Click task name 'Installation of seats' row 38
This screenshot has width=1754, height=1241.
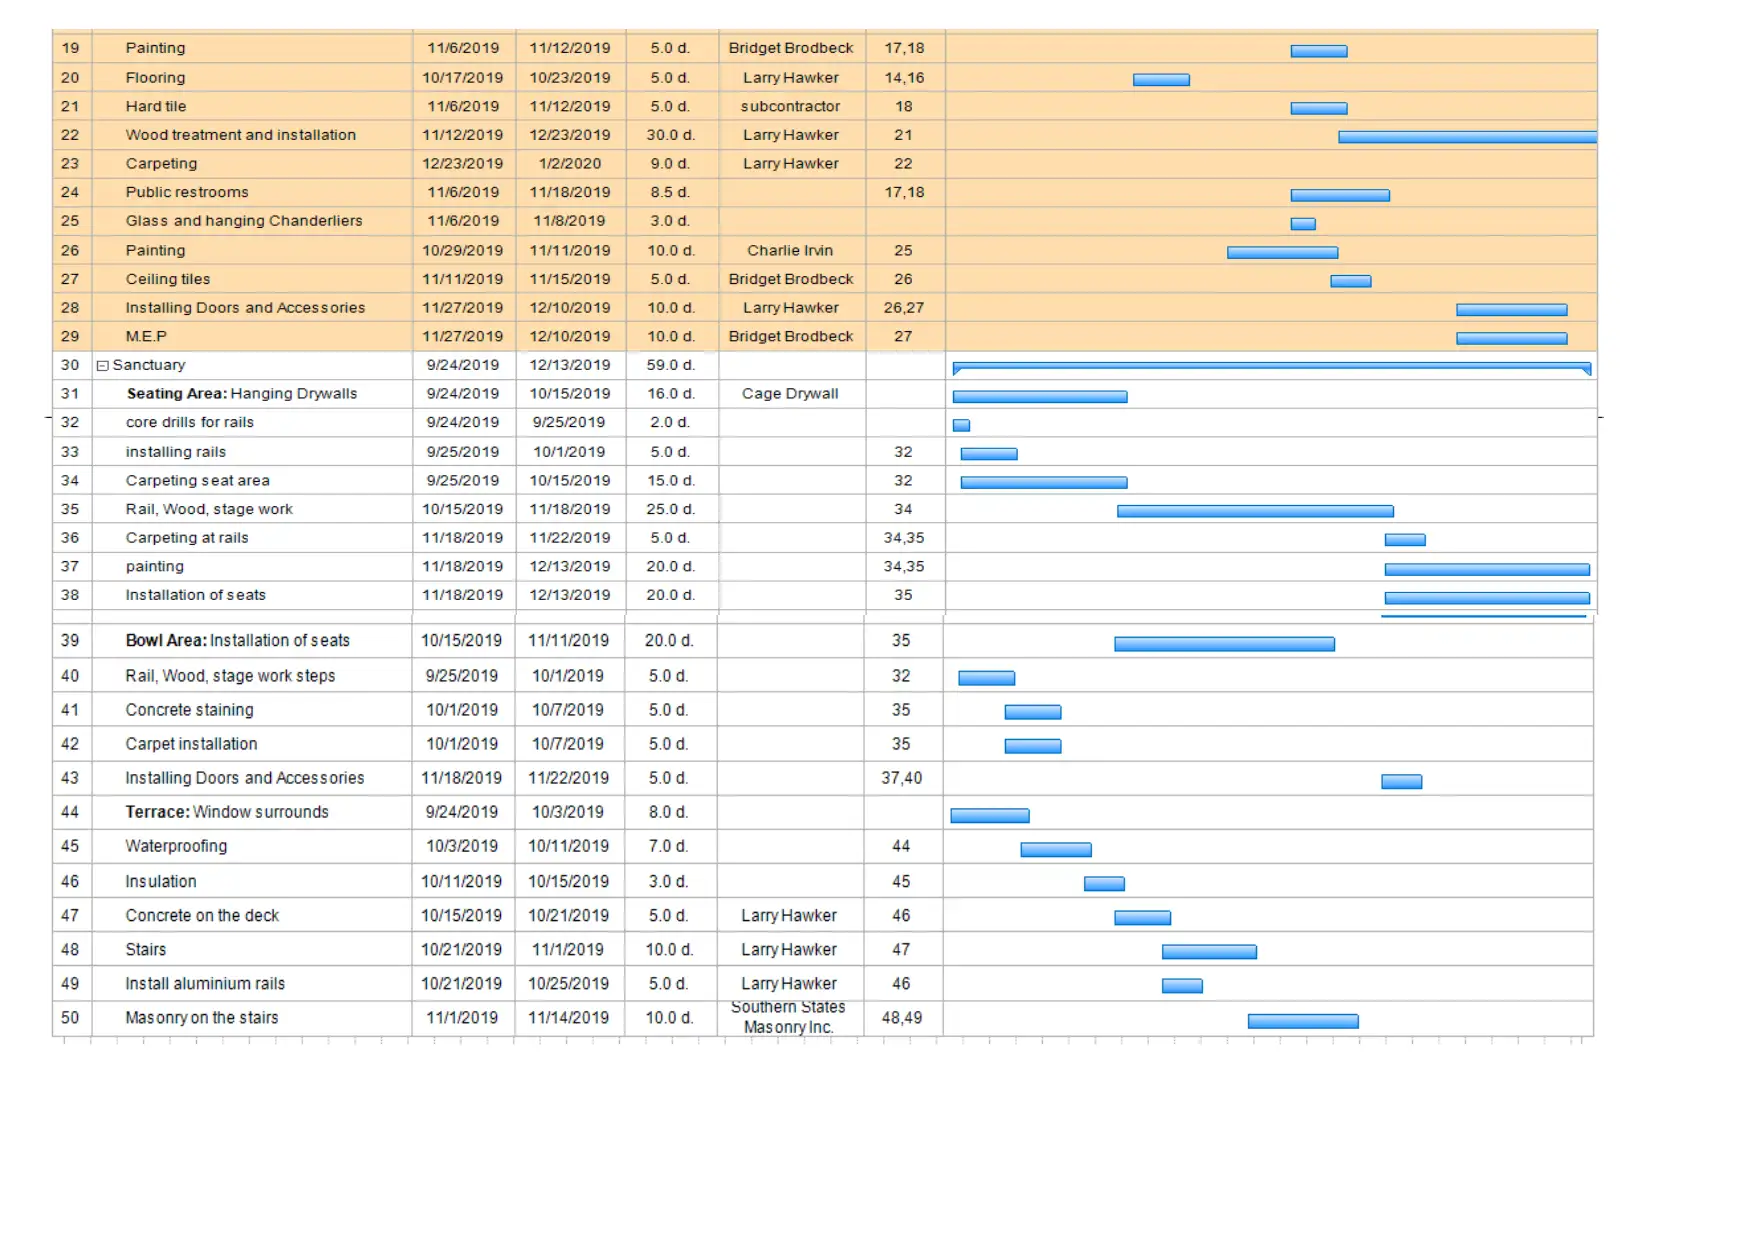(196, 594)
